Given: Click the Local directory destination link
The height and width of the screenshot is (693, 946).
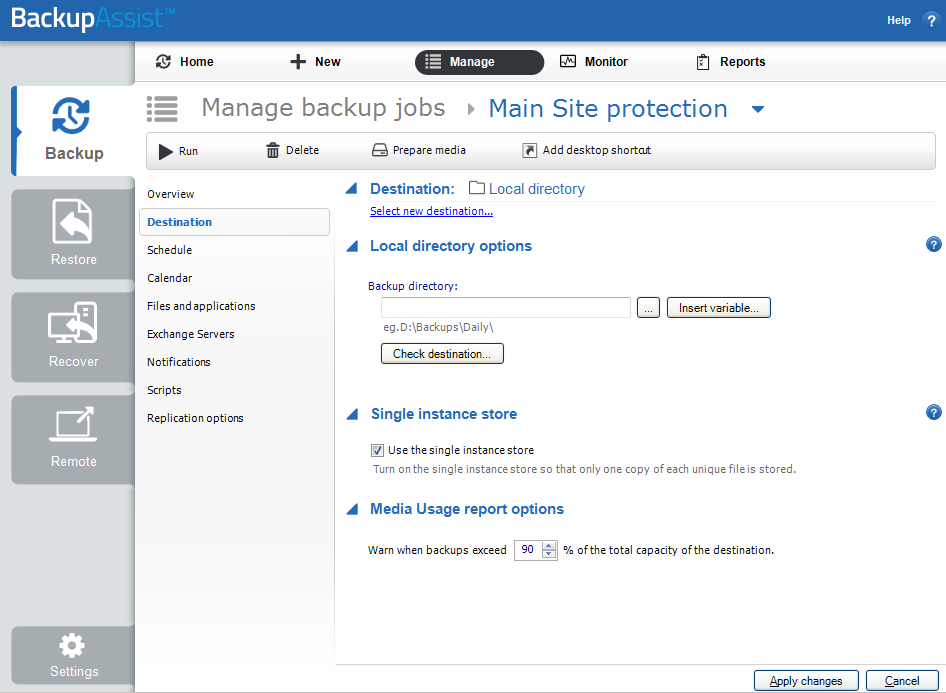Looking at the screenshot, I should (537, 189).
